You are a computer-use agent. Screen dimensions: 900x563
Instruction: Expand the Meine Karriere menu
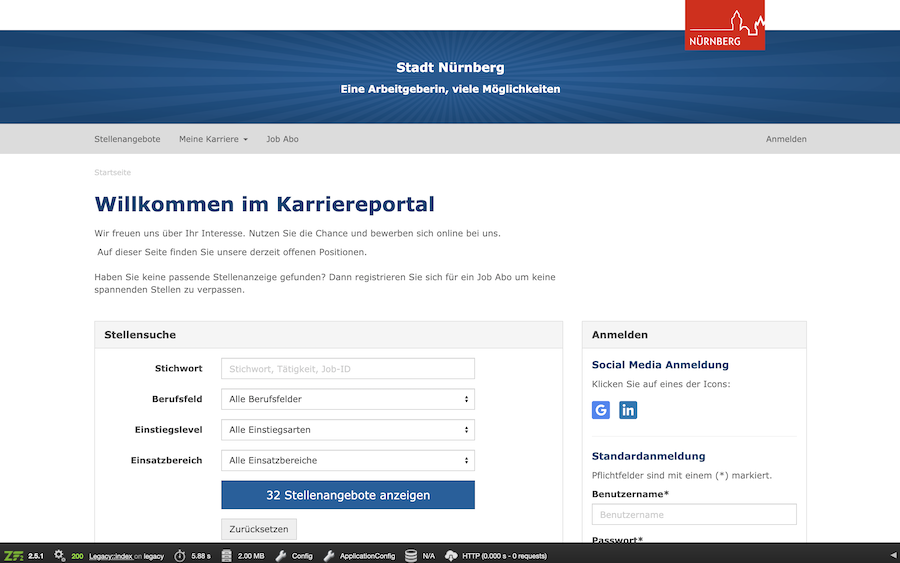[x=213, y=139]
